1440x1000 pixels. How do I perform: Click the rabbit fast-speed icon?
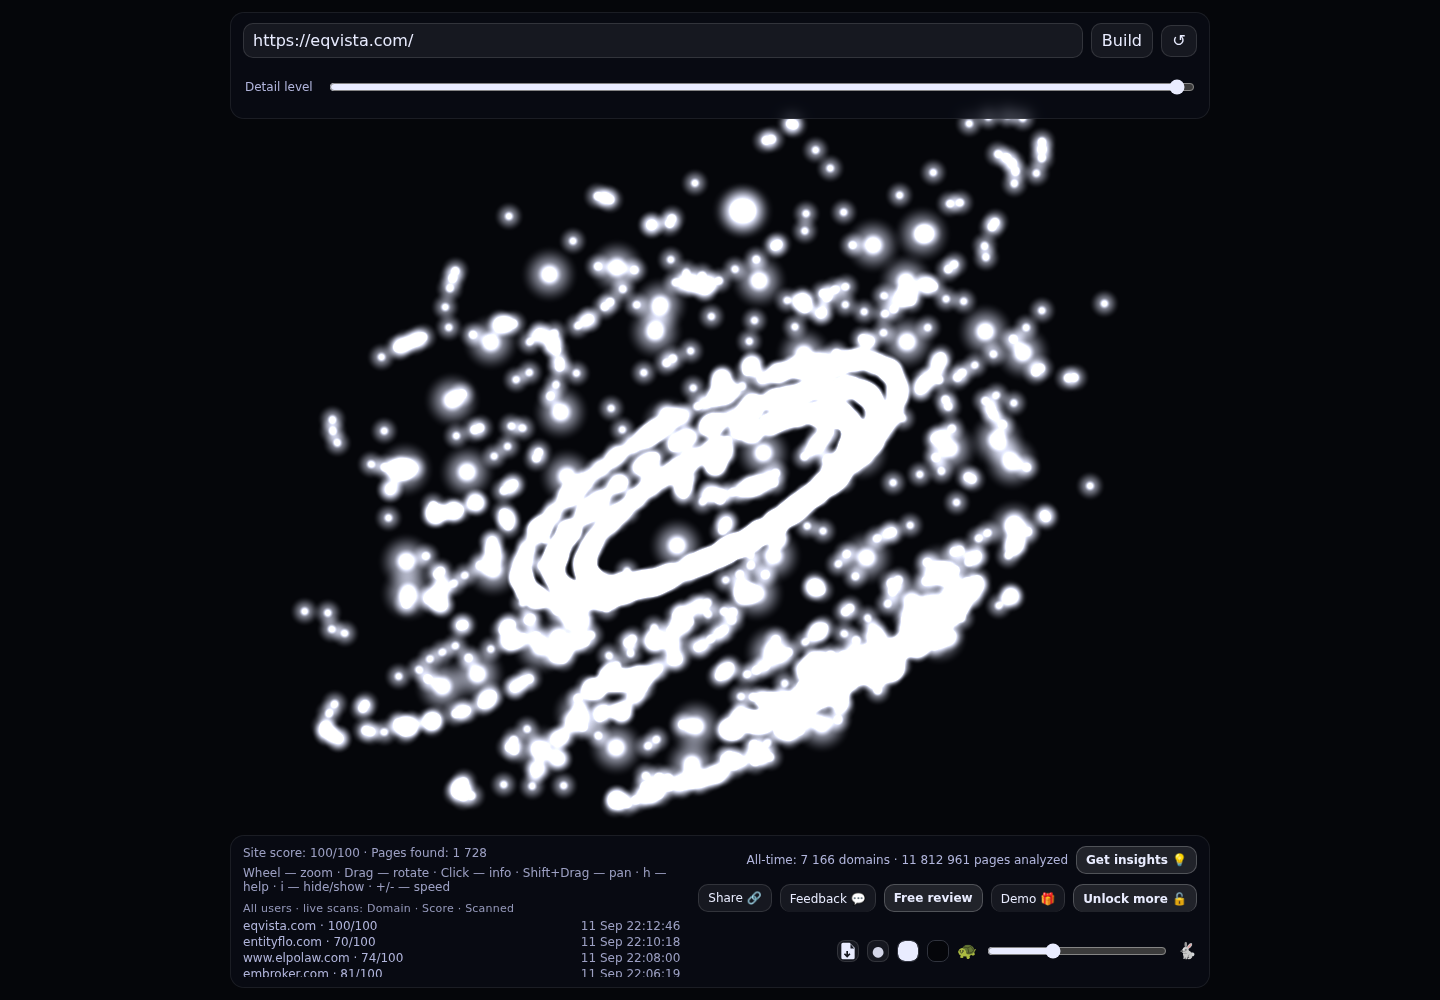1187,951
